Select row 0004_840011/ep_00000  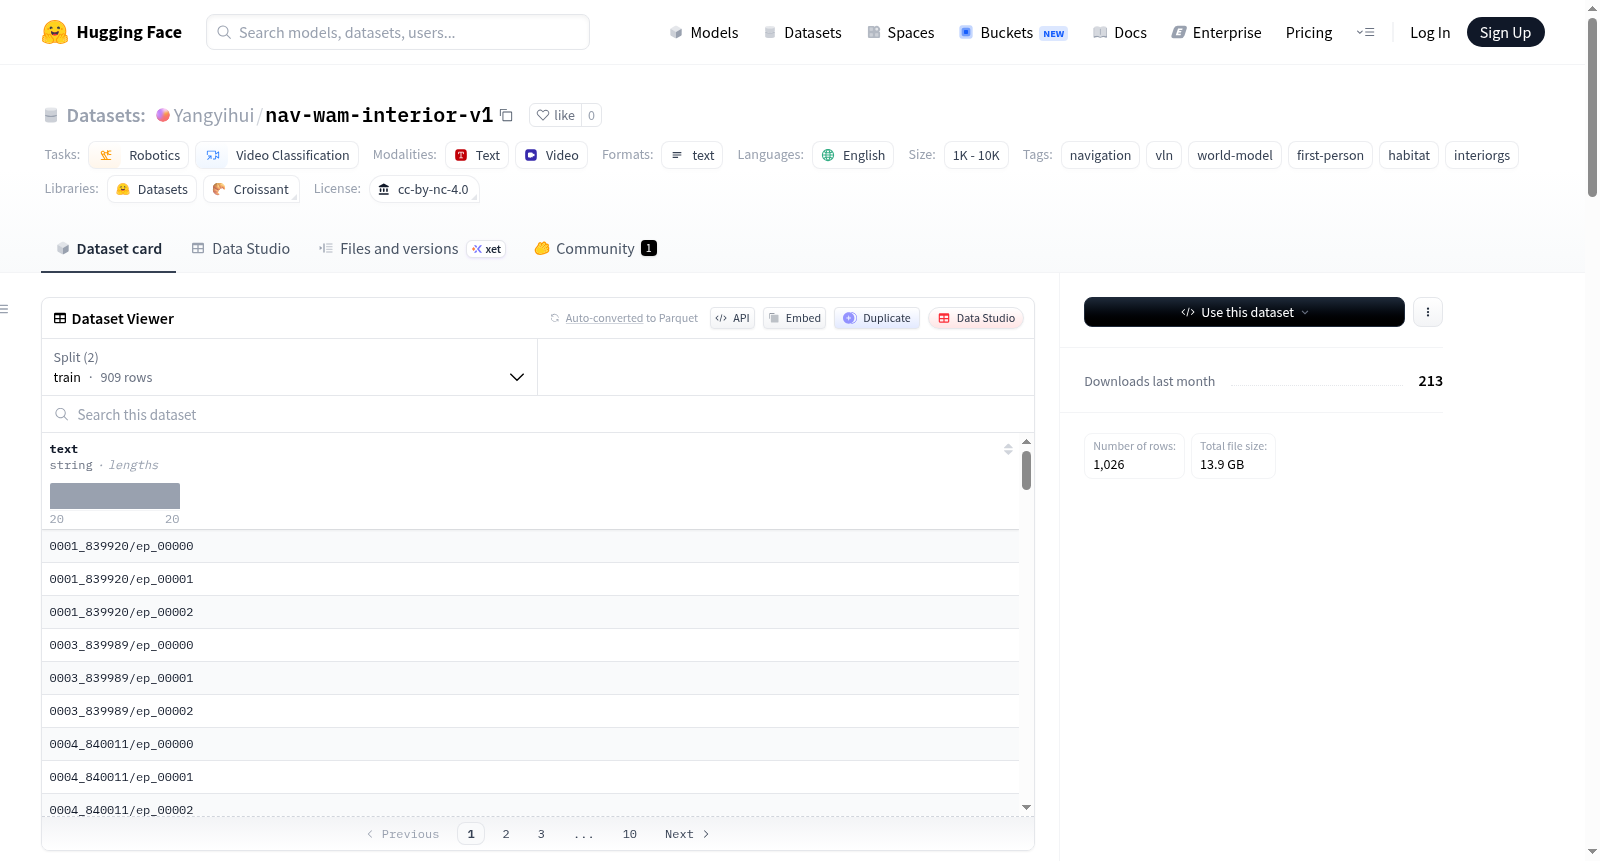click(x=530, y=744)
